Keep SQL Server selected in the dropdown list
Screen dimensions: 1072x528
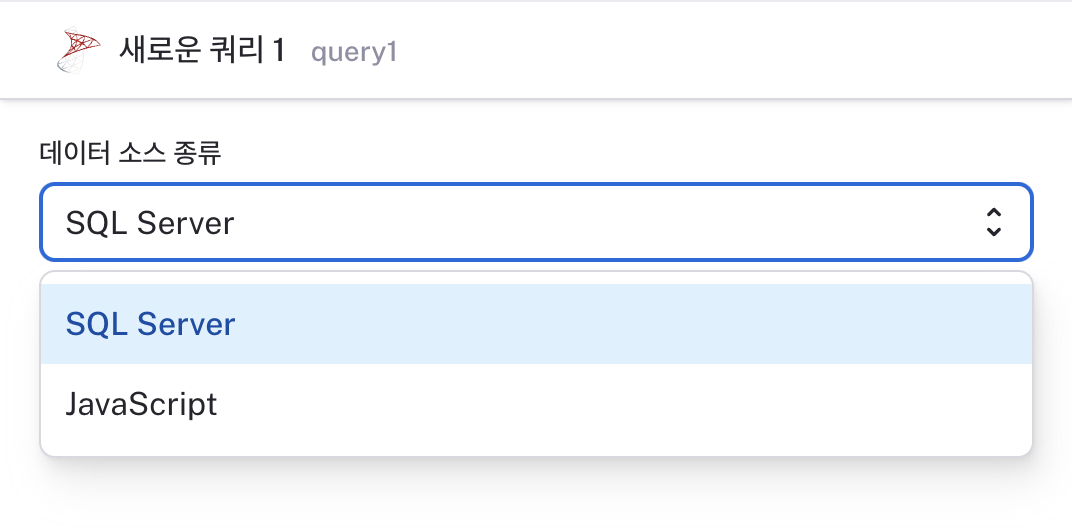(536, 324)
